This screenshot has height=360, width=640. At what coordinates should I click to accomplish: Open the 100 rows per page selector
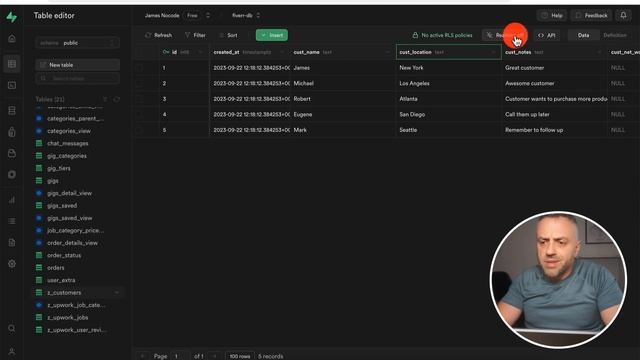[x=240, y=356]
